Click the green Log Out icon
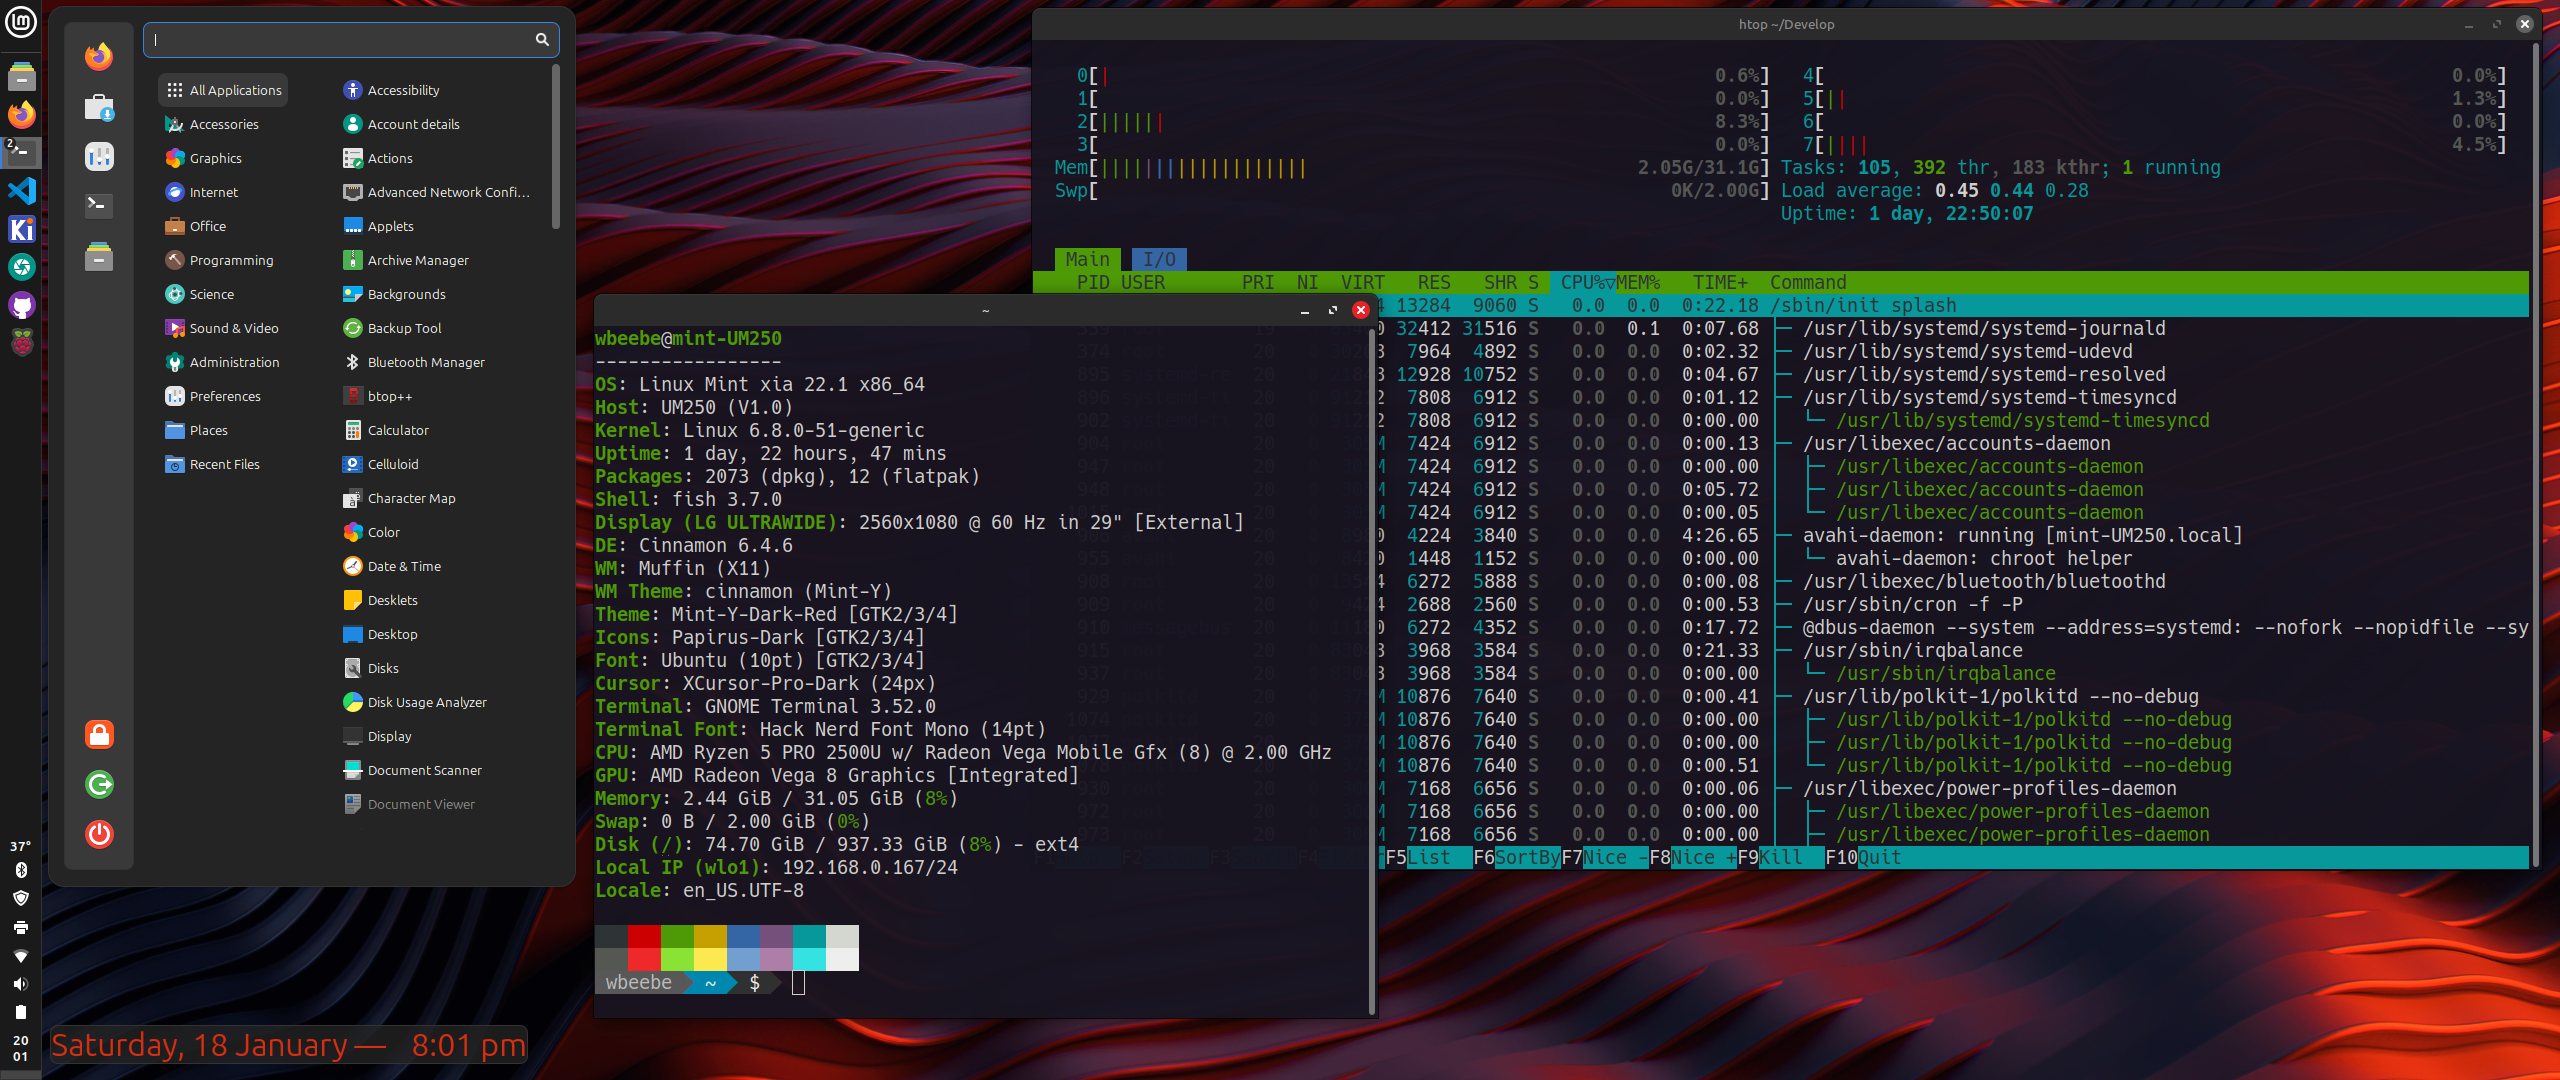 click(99, 785)
